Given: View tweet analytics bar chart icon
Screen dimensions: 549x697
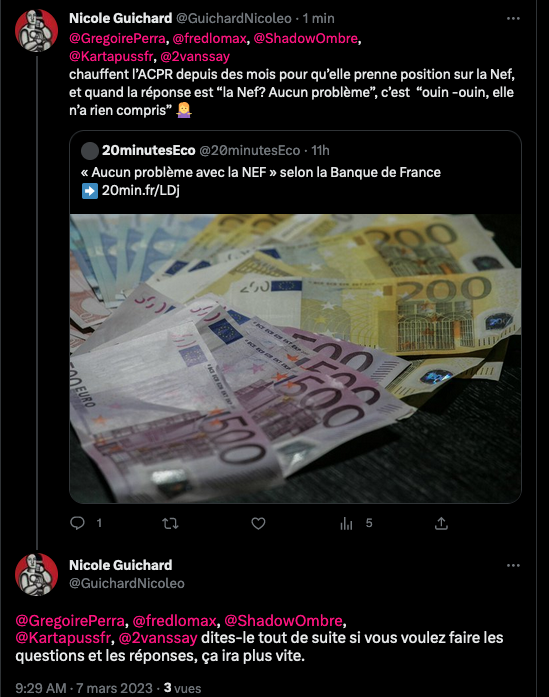Looking at the screenshot, I should pos(346,524).
